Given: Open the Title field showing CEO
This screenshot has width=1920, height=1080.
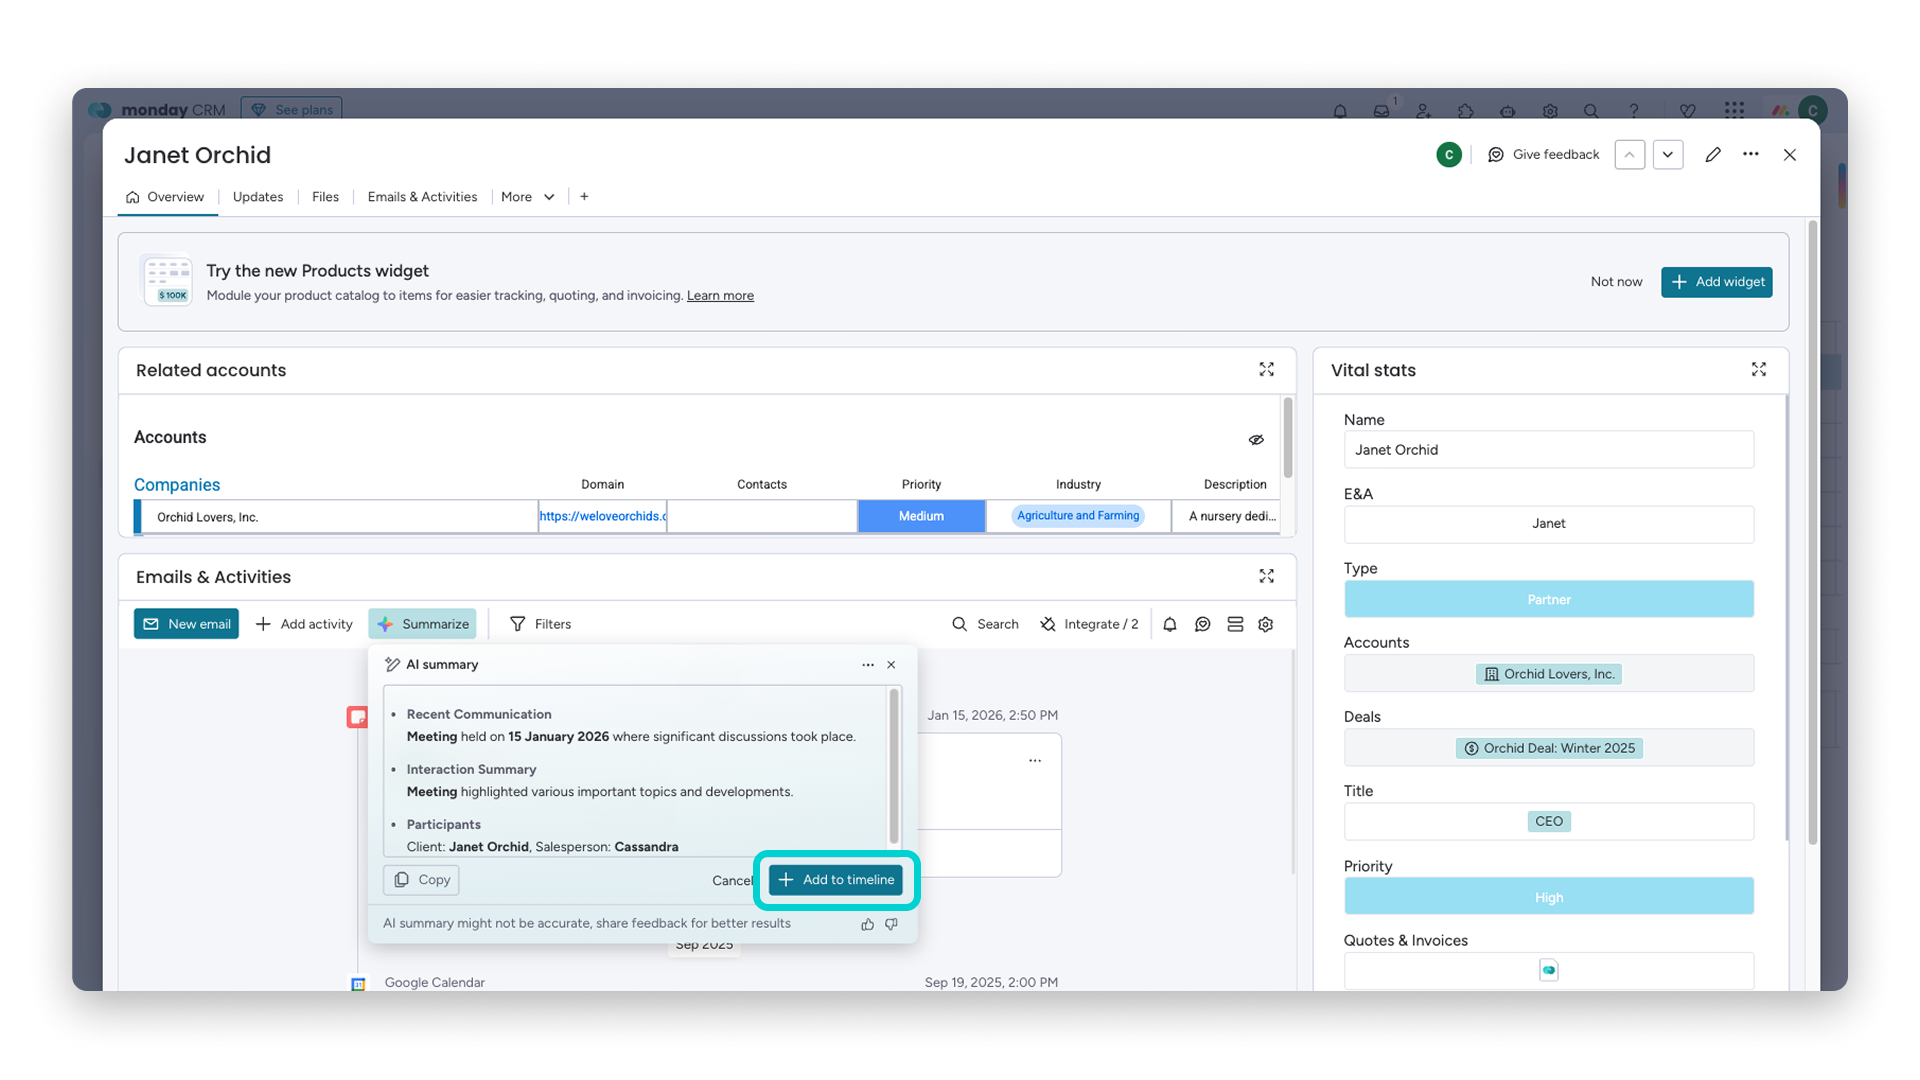Looking at the screenshot, I should [x=1549, y=822].
